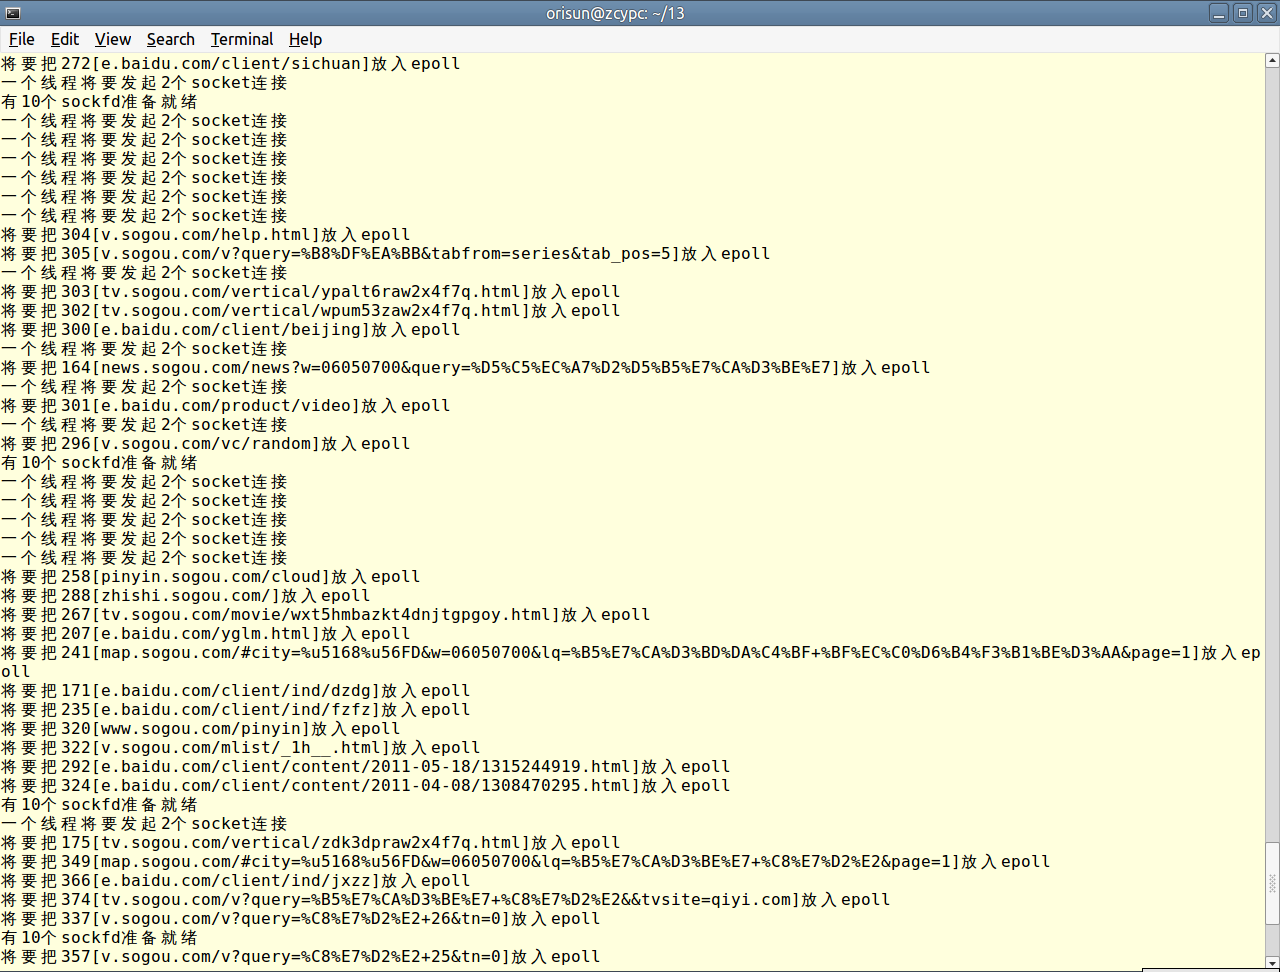This screenshot has width=1280, height=972.
Task: Click the line with 301[e.baidu.com/product/video]
Action: [x=226, y=405]
